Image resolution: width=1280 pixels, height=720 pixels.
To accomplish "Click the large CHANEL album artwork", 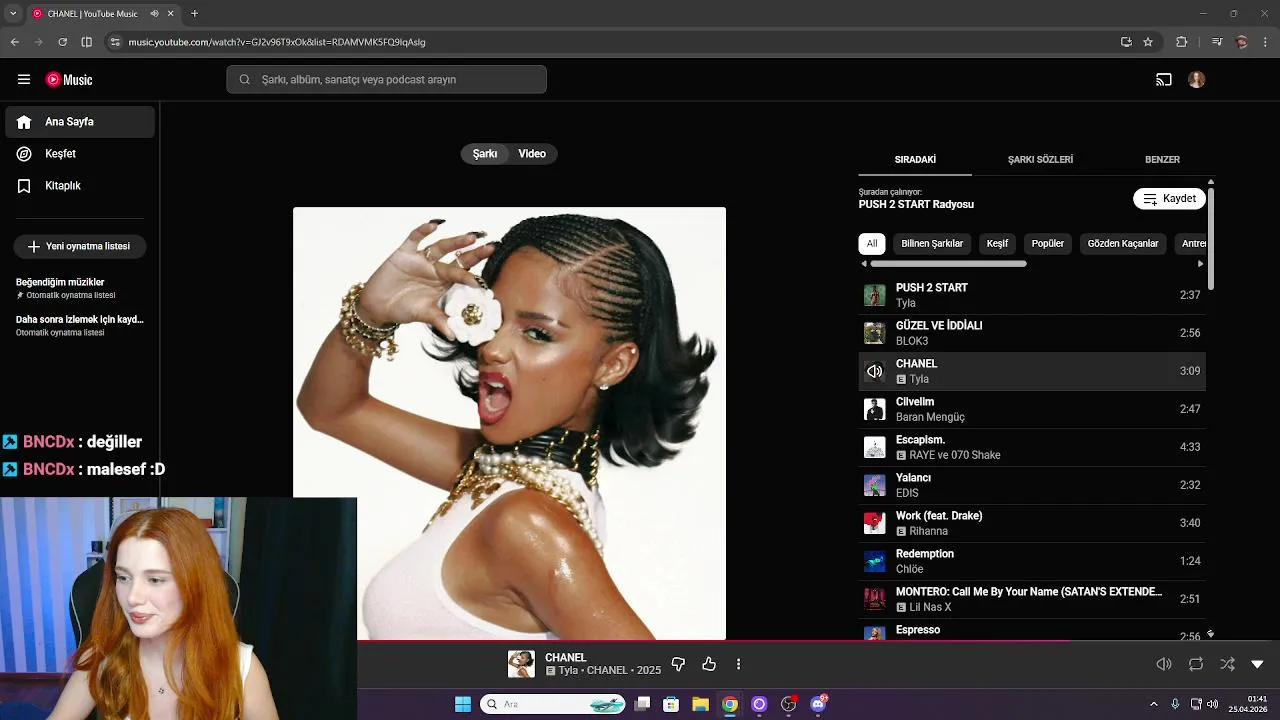I will pyautogui.click(x=509, y=423).
